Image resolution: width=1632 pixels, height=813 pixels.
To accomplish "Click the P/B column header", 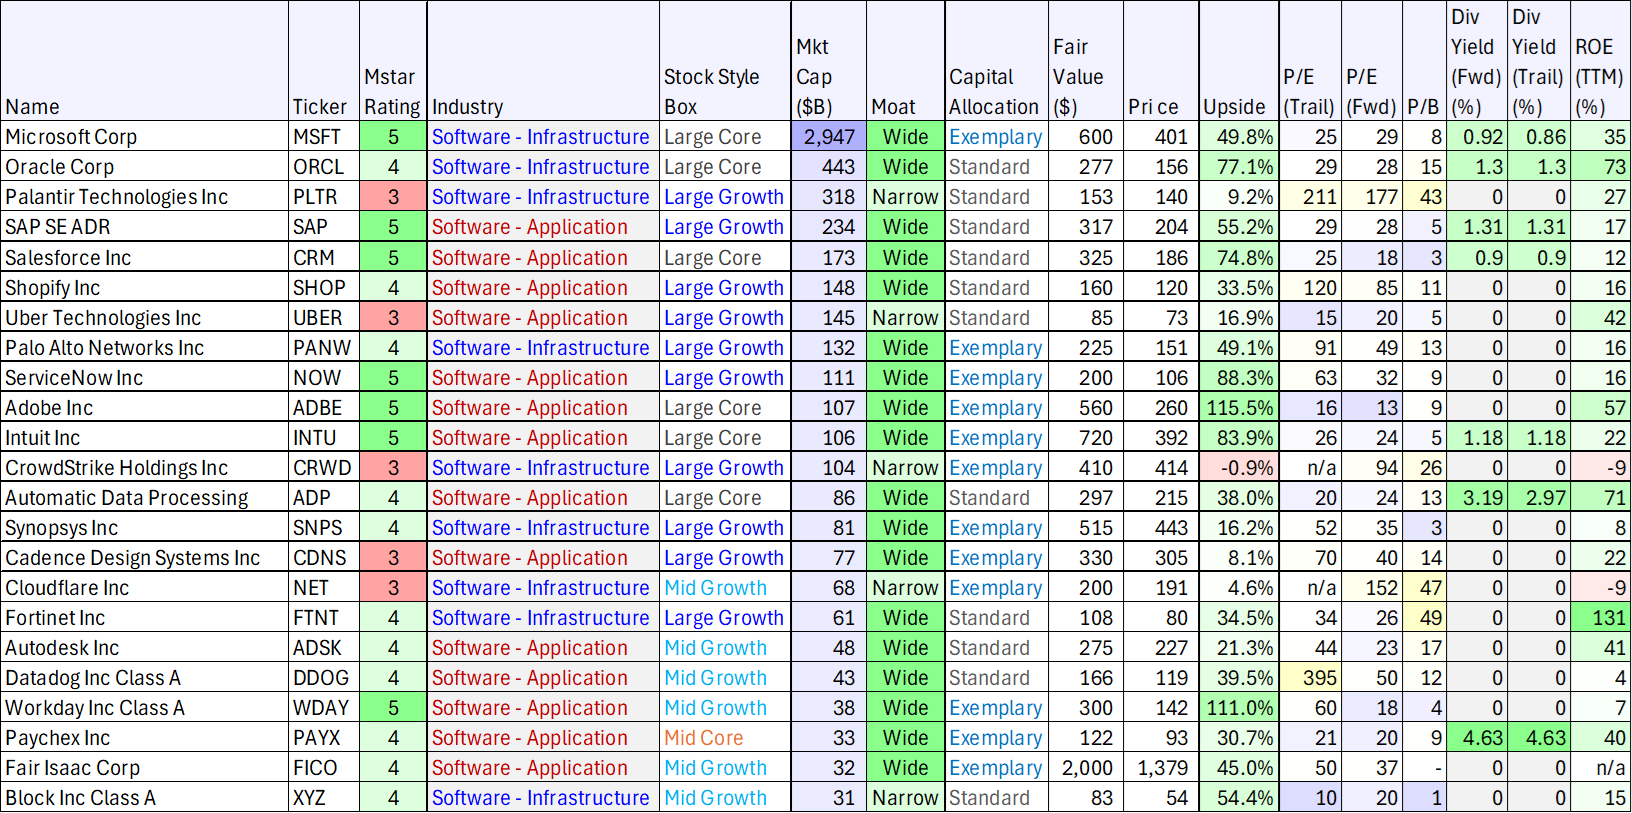I will [1424, 61].
